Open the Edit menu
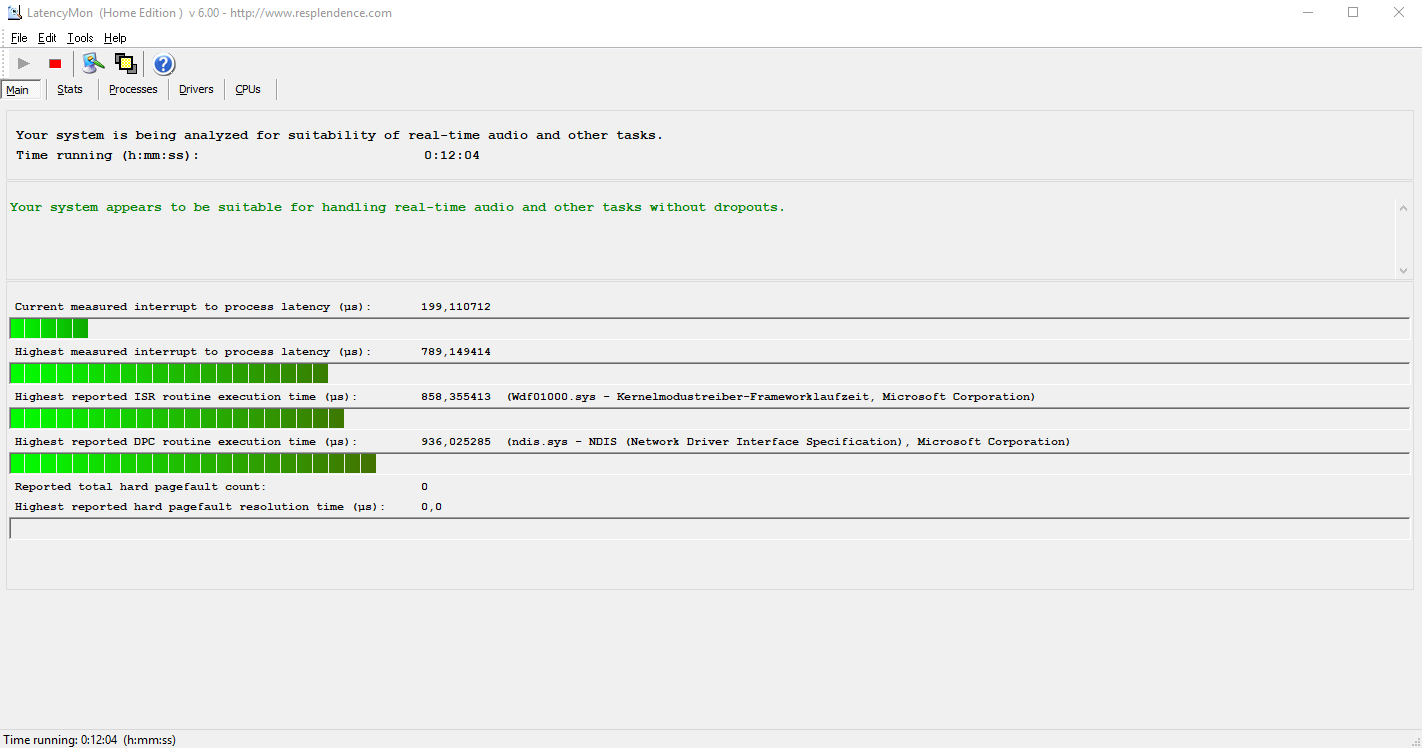The height and width of the screenshot is (748, 1422). pyautogui.click(x=47, y=38)
